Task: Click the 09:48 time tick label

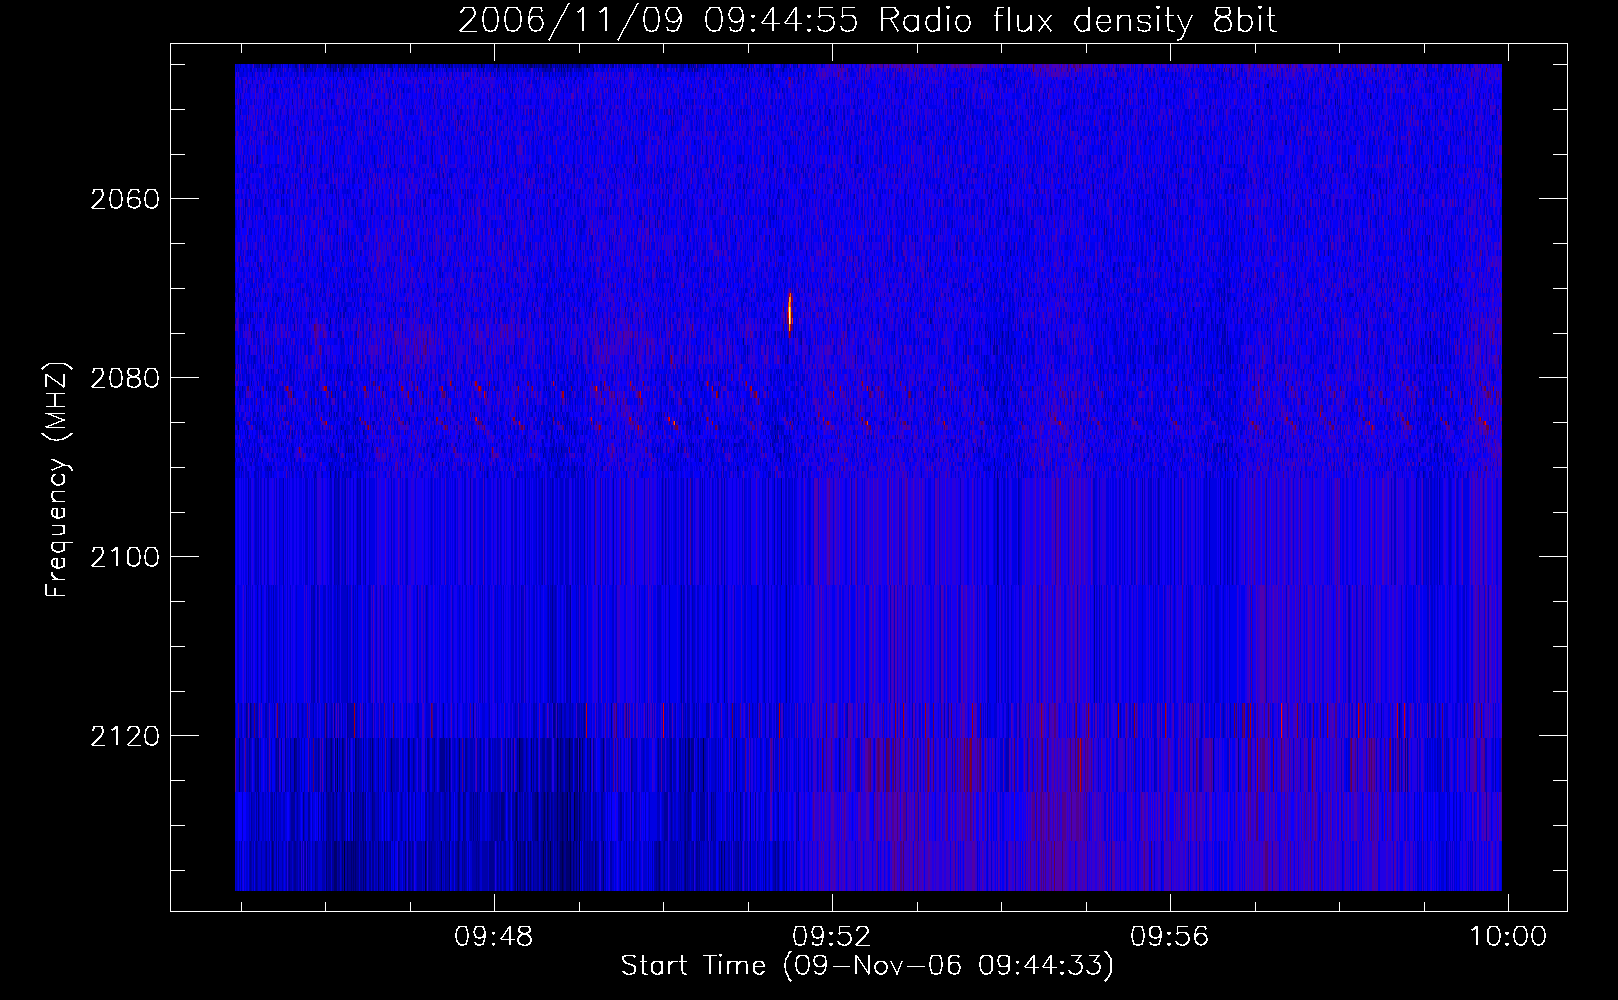Action: point(494,937)
